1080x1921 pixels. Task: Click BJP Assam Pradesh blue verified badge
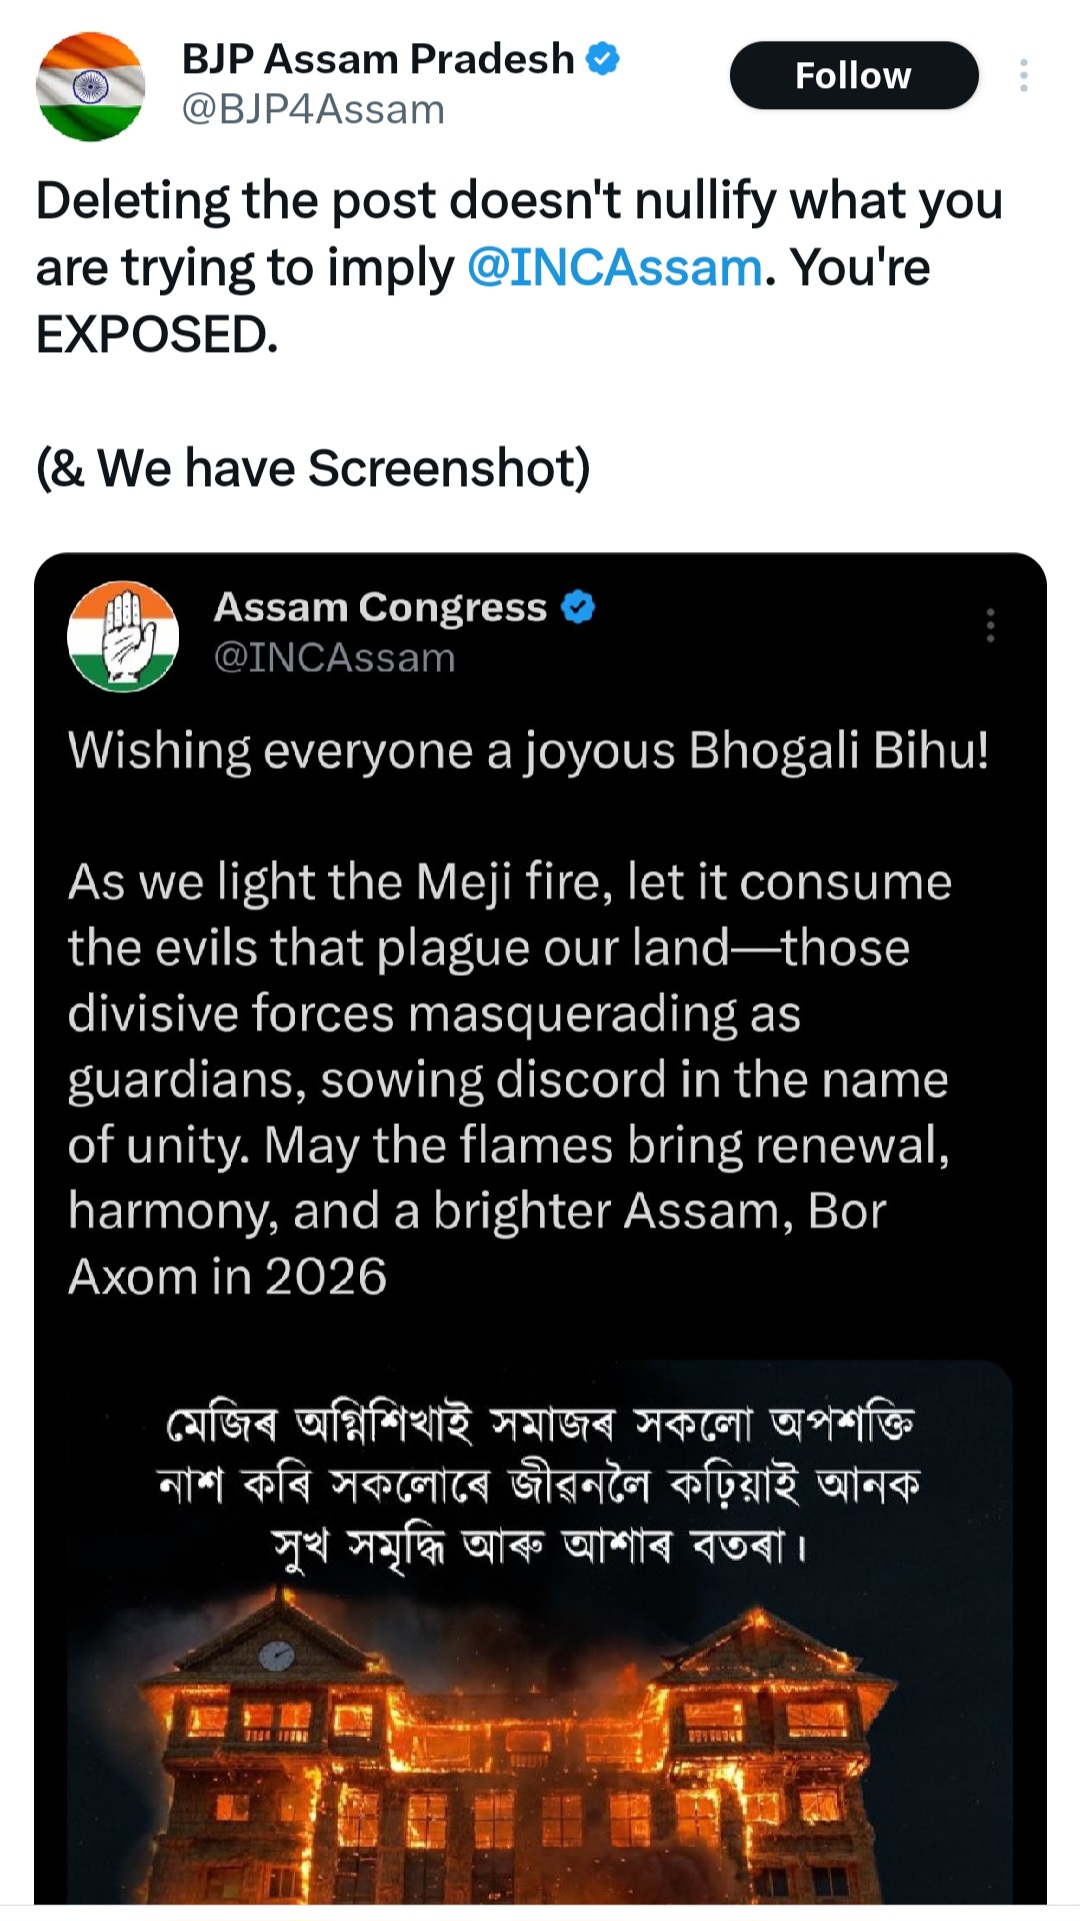pos(602,59)
